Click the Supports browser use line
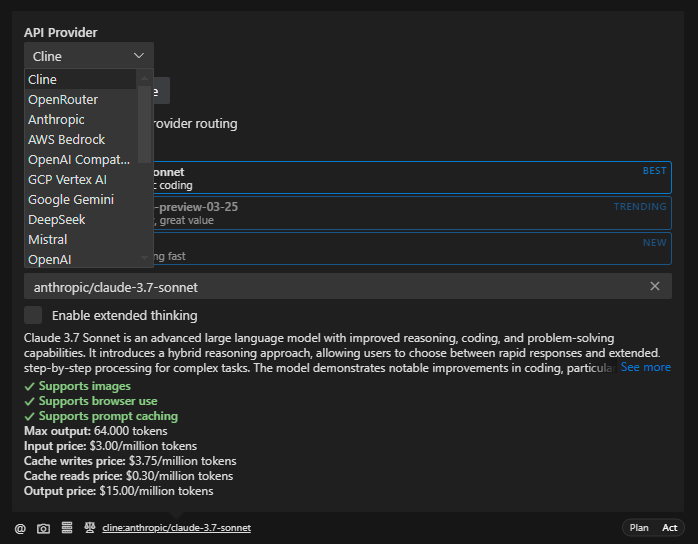The image size is (698, 544). coord(91,401)
